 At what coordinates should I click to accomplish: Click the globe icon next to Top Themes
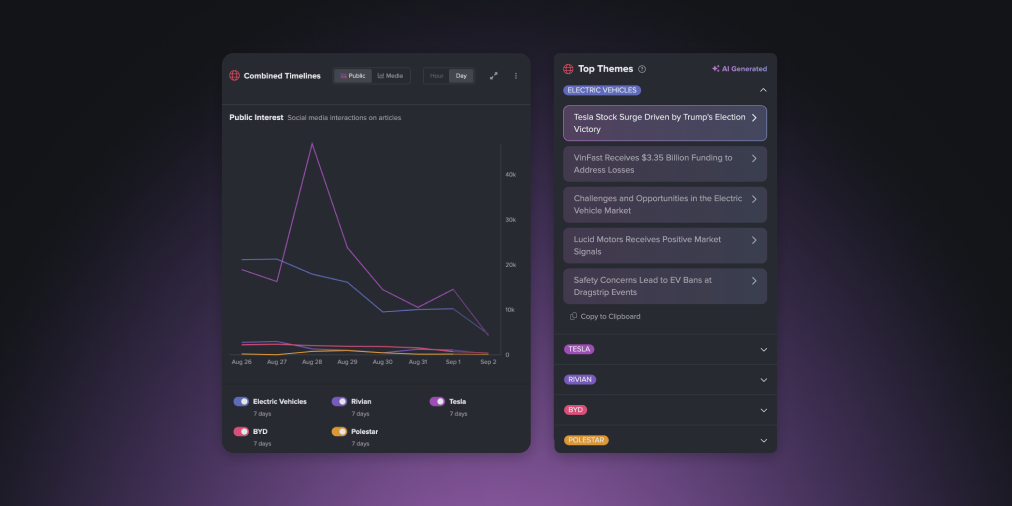tap(568, 69)
